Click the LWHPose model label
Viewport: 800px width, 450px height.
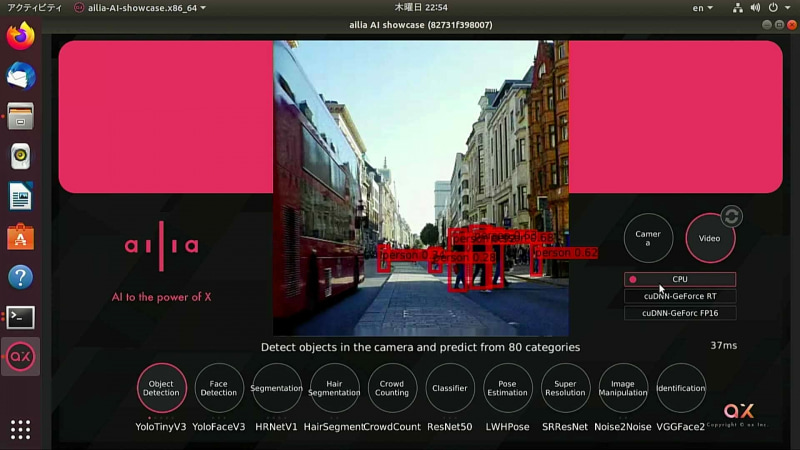(x=507, y=427)
